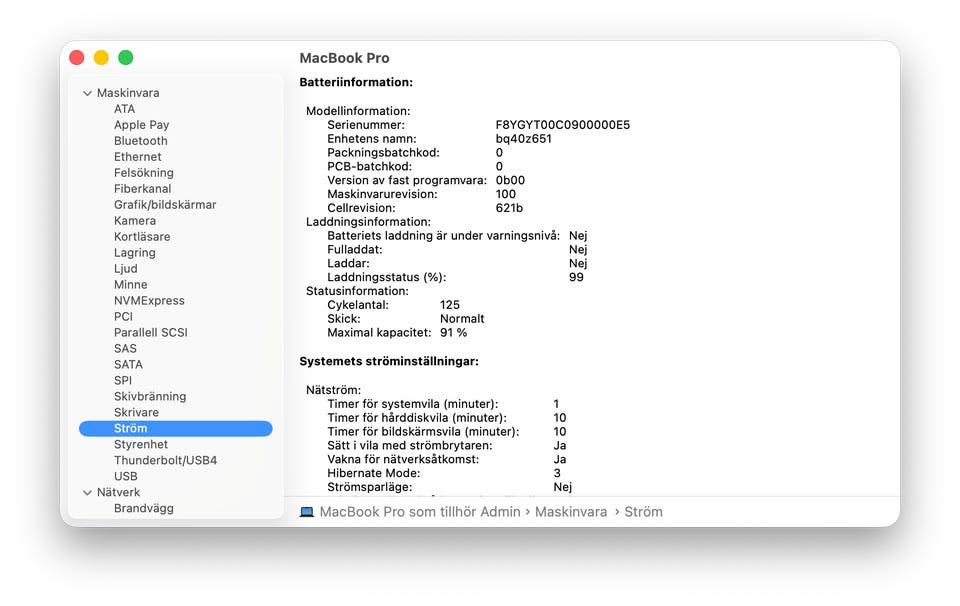Click the green zoom button
The image size is (960, 606).
(x=126, y=58)
